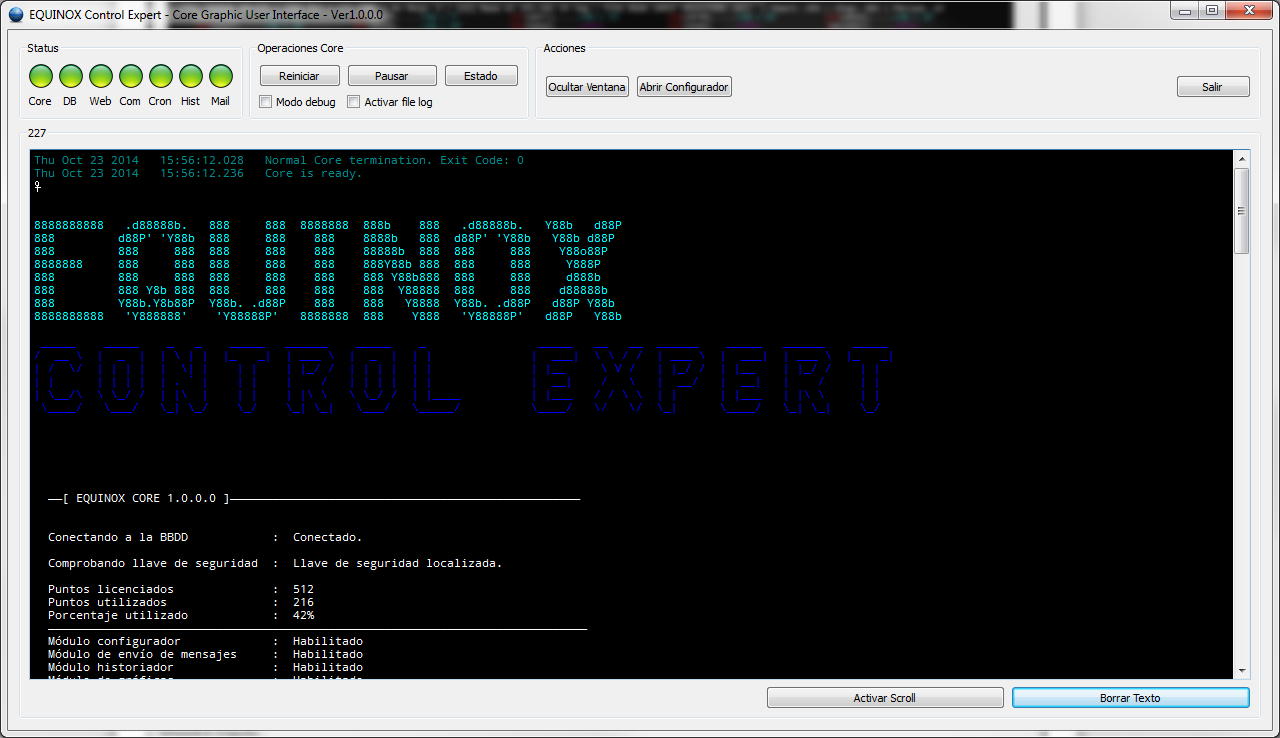Click the Reiniciar button

coord(299,76)
